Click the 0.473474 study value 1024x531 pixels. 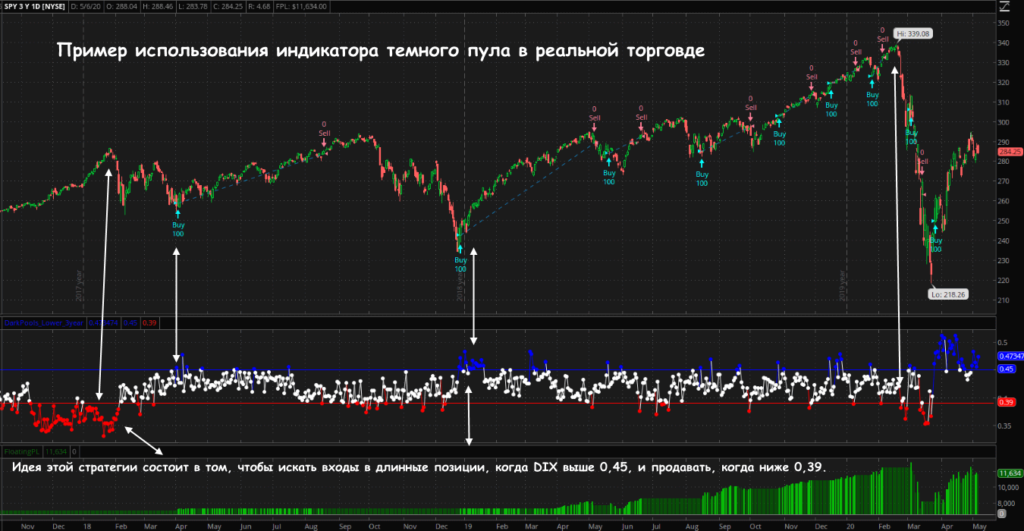pyautogui.click(x=103, y=323)
